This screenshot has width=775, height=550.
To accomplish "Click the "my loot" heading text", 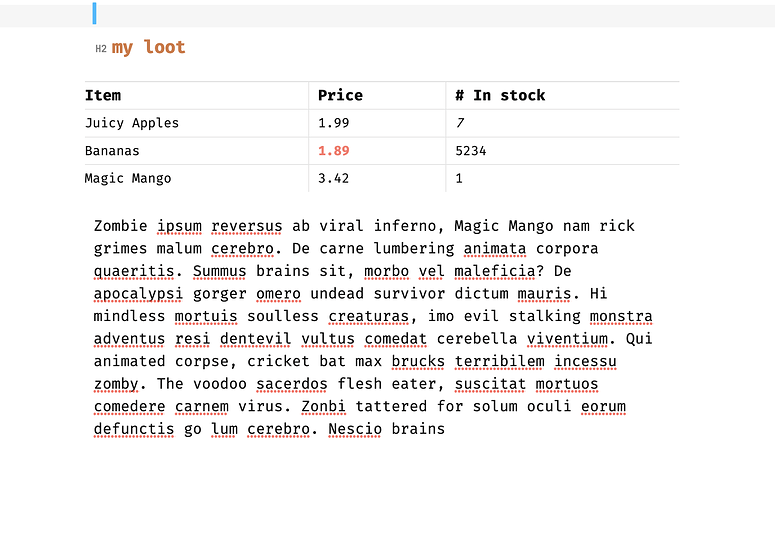I will click(x=148, y=47).
